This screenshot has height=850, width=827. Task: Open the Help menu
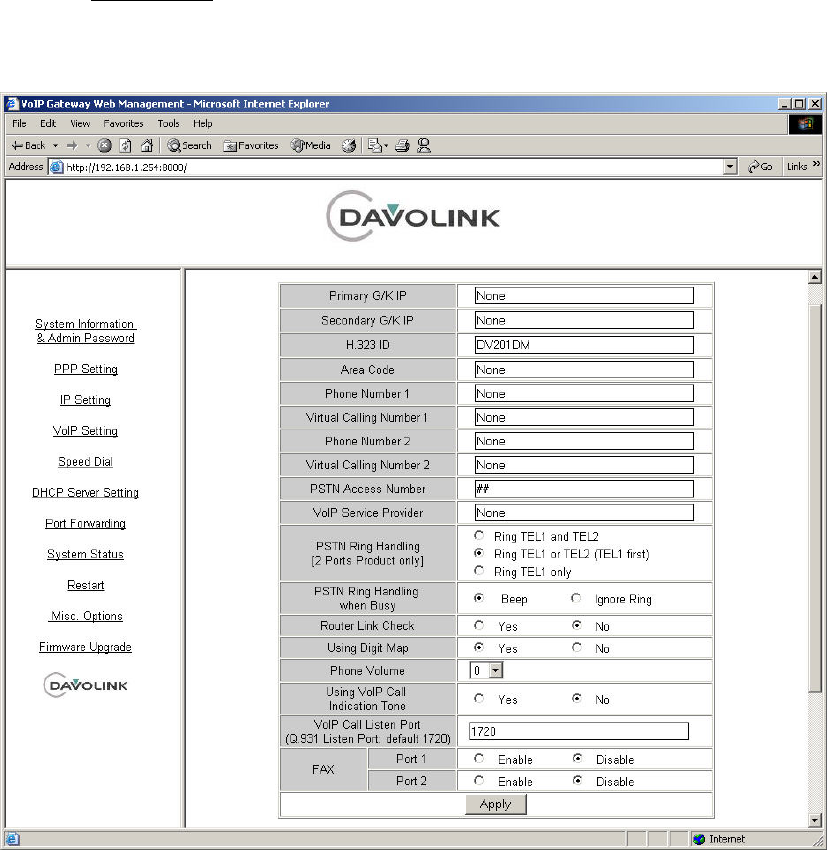coord(203,124)
